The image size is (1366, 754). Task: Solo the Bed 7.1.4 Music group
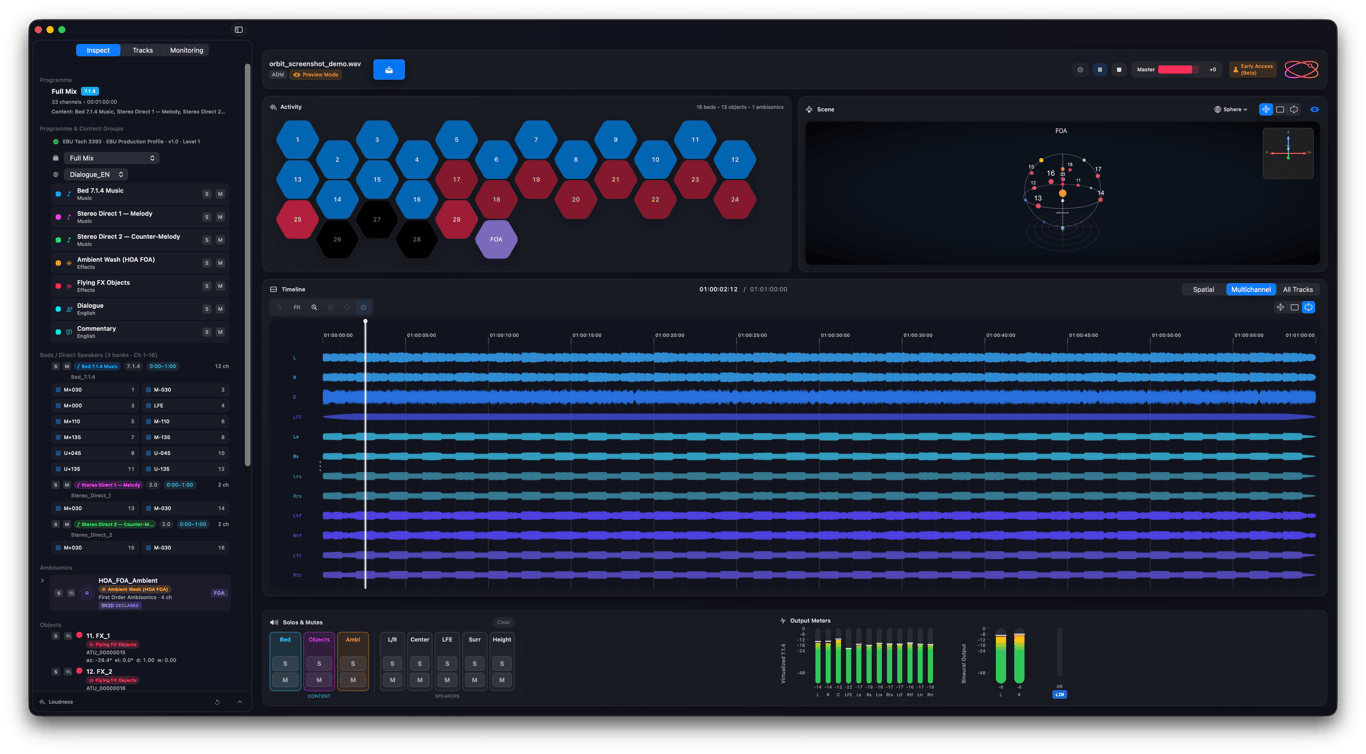pyautogui.click(x=207, y=194)
